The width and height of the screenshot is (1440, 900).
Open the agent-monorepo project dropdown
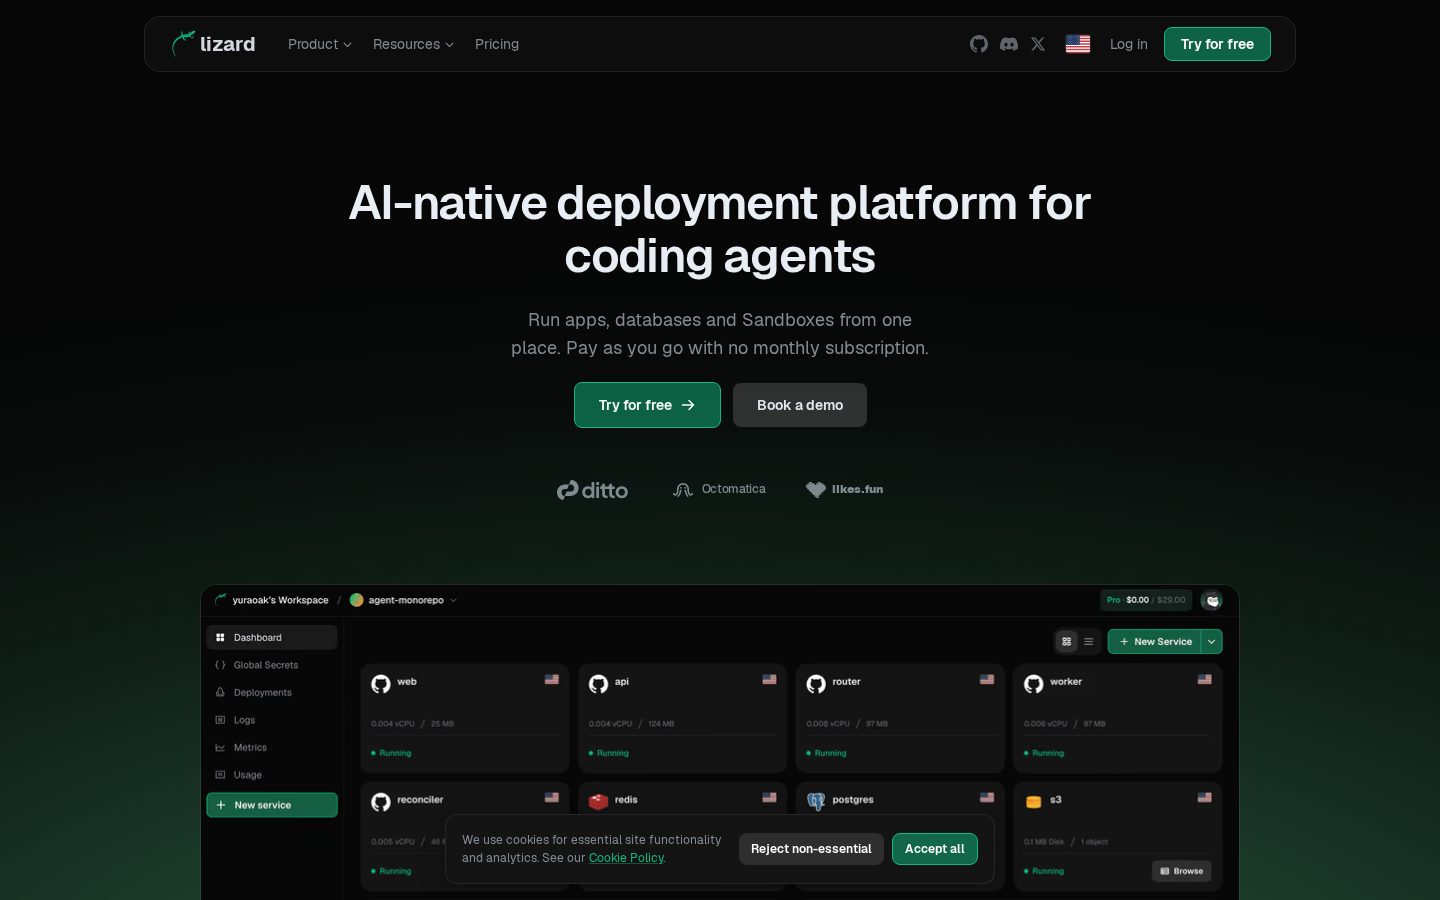pyautogui.click(x=404, y=600)
